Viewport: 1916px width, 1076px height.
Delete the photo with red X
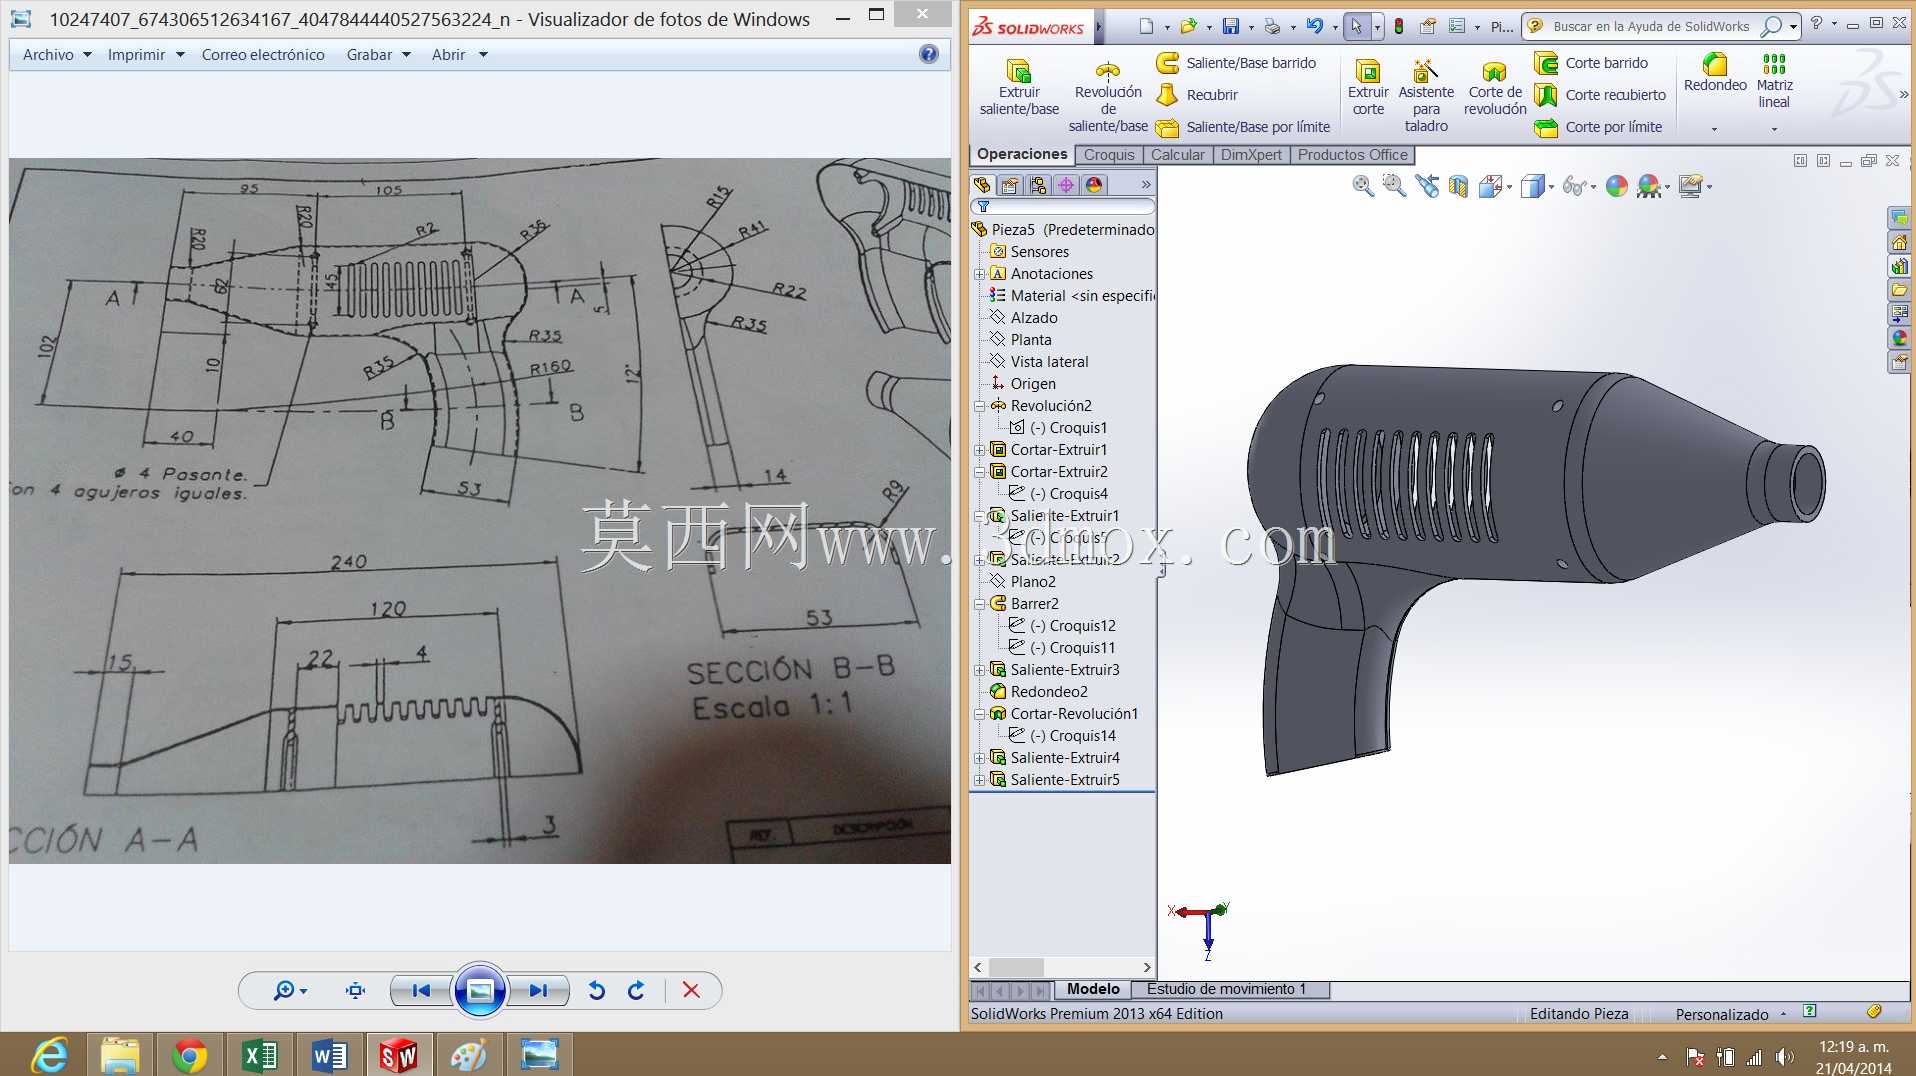[691, 991]
